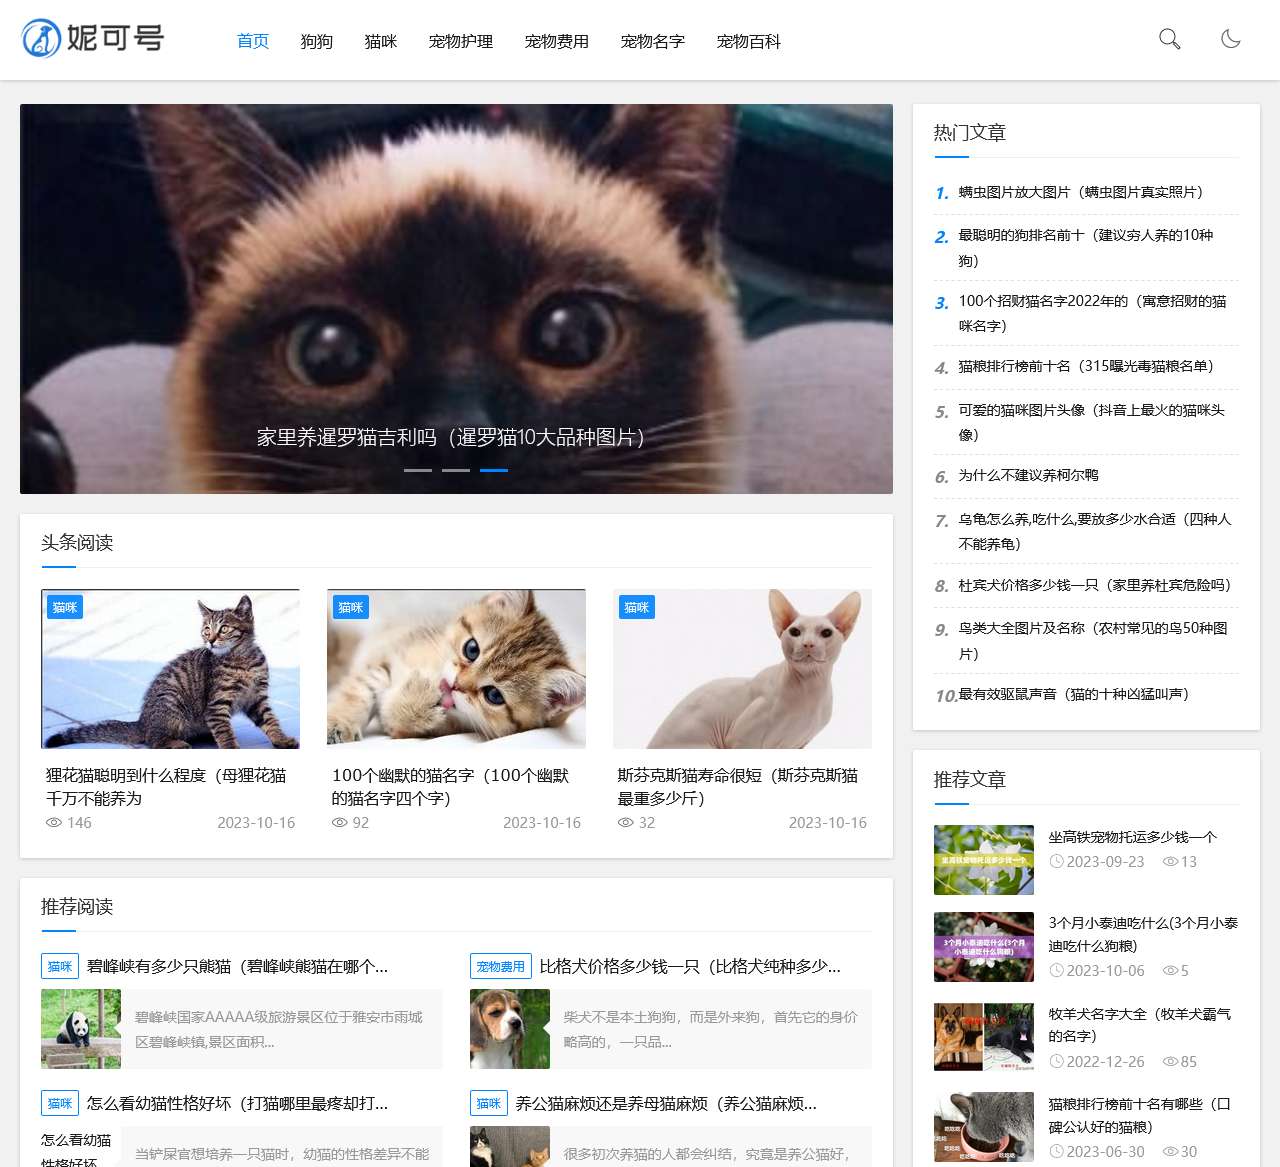The image size is (1280, 1167).
Task: Select the 宠物百科 navigation menu item
Action: (x=748, y=41)
